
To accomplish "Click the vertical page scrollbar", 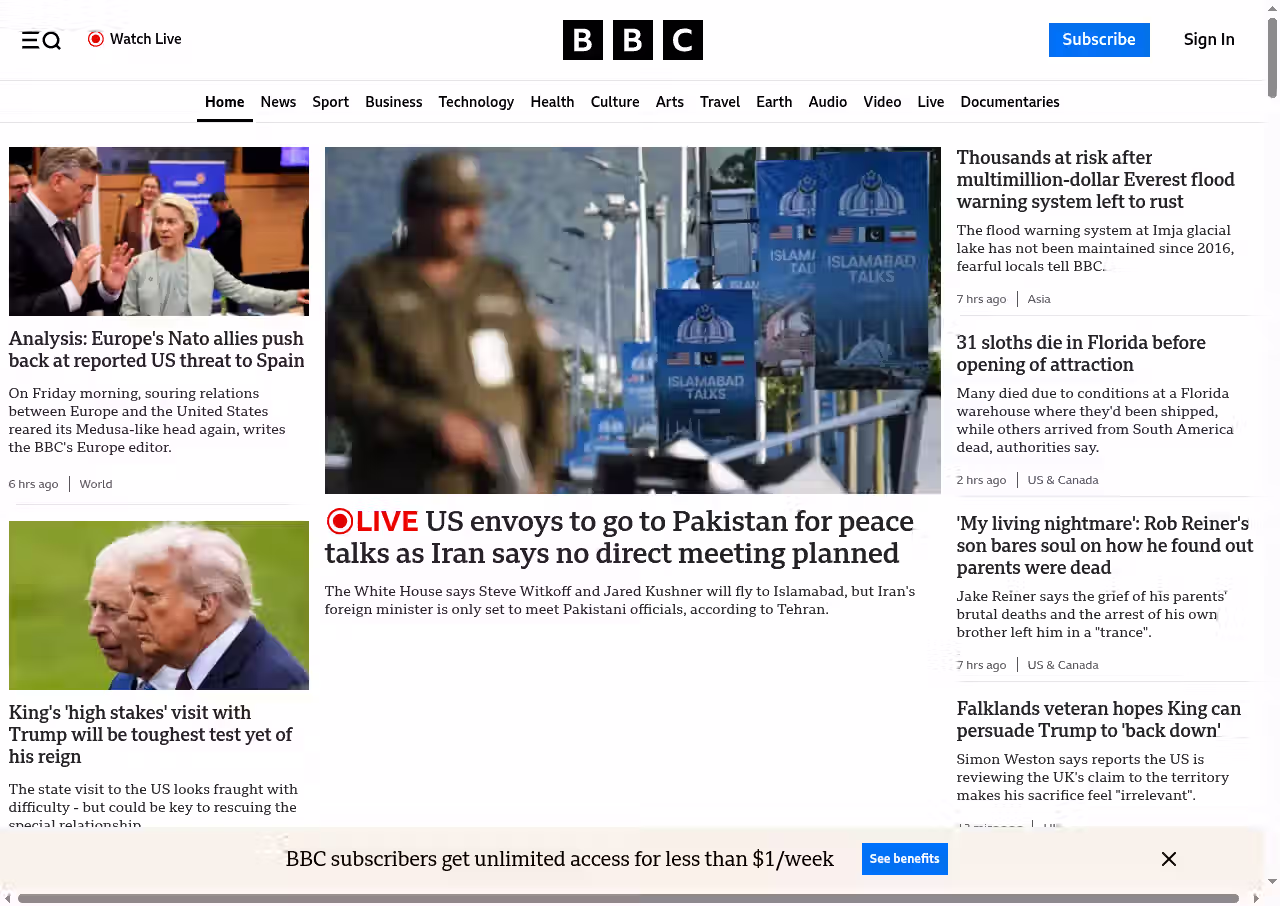I will pyautogui.click(x=1272, y=60).
